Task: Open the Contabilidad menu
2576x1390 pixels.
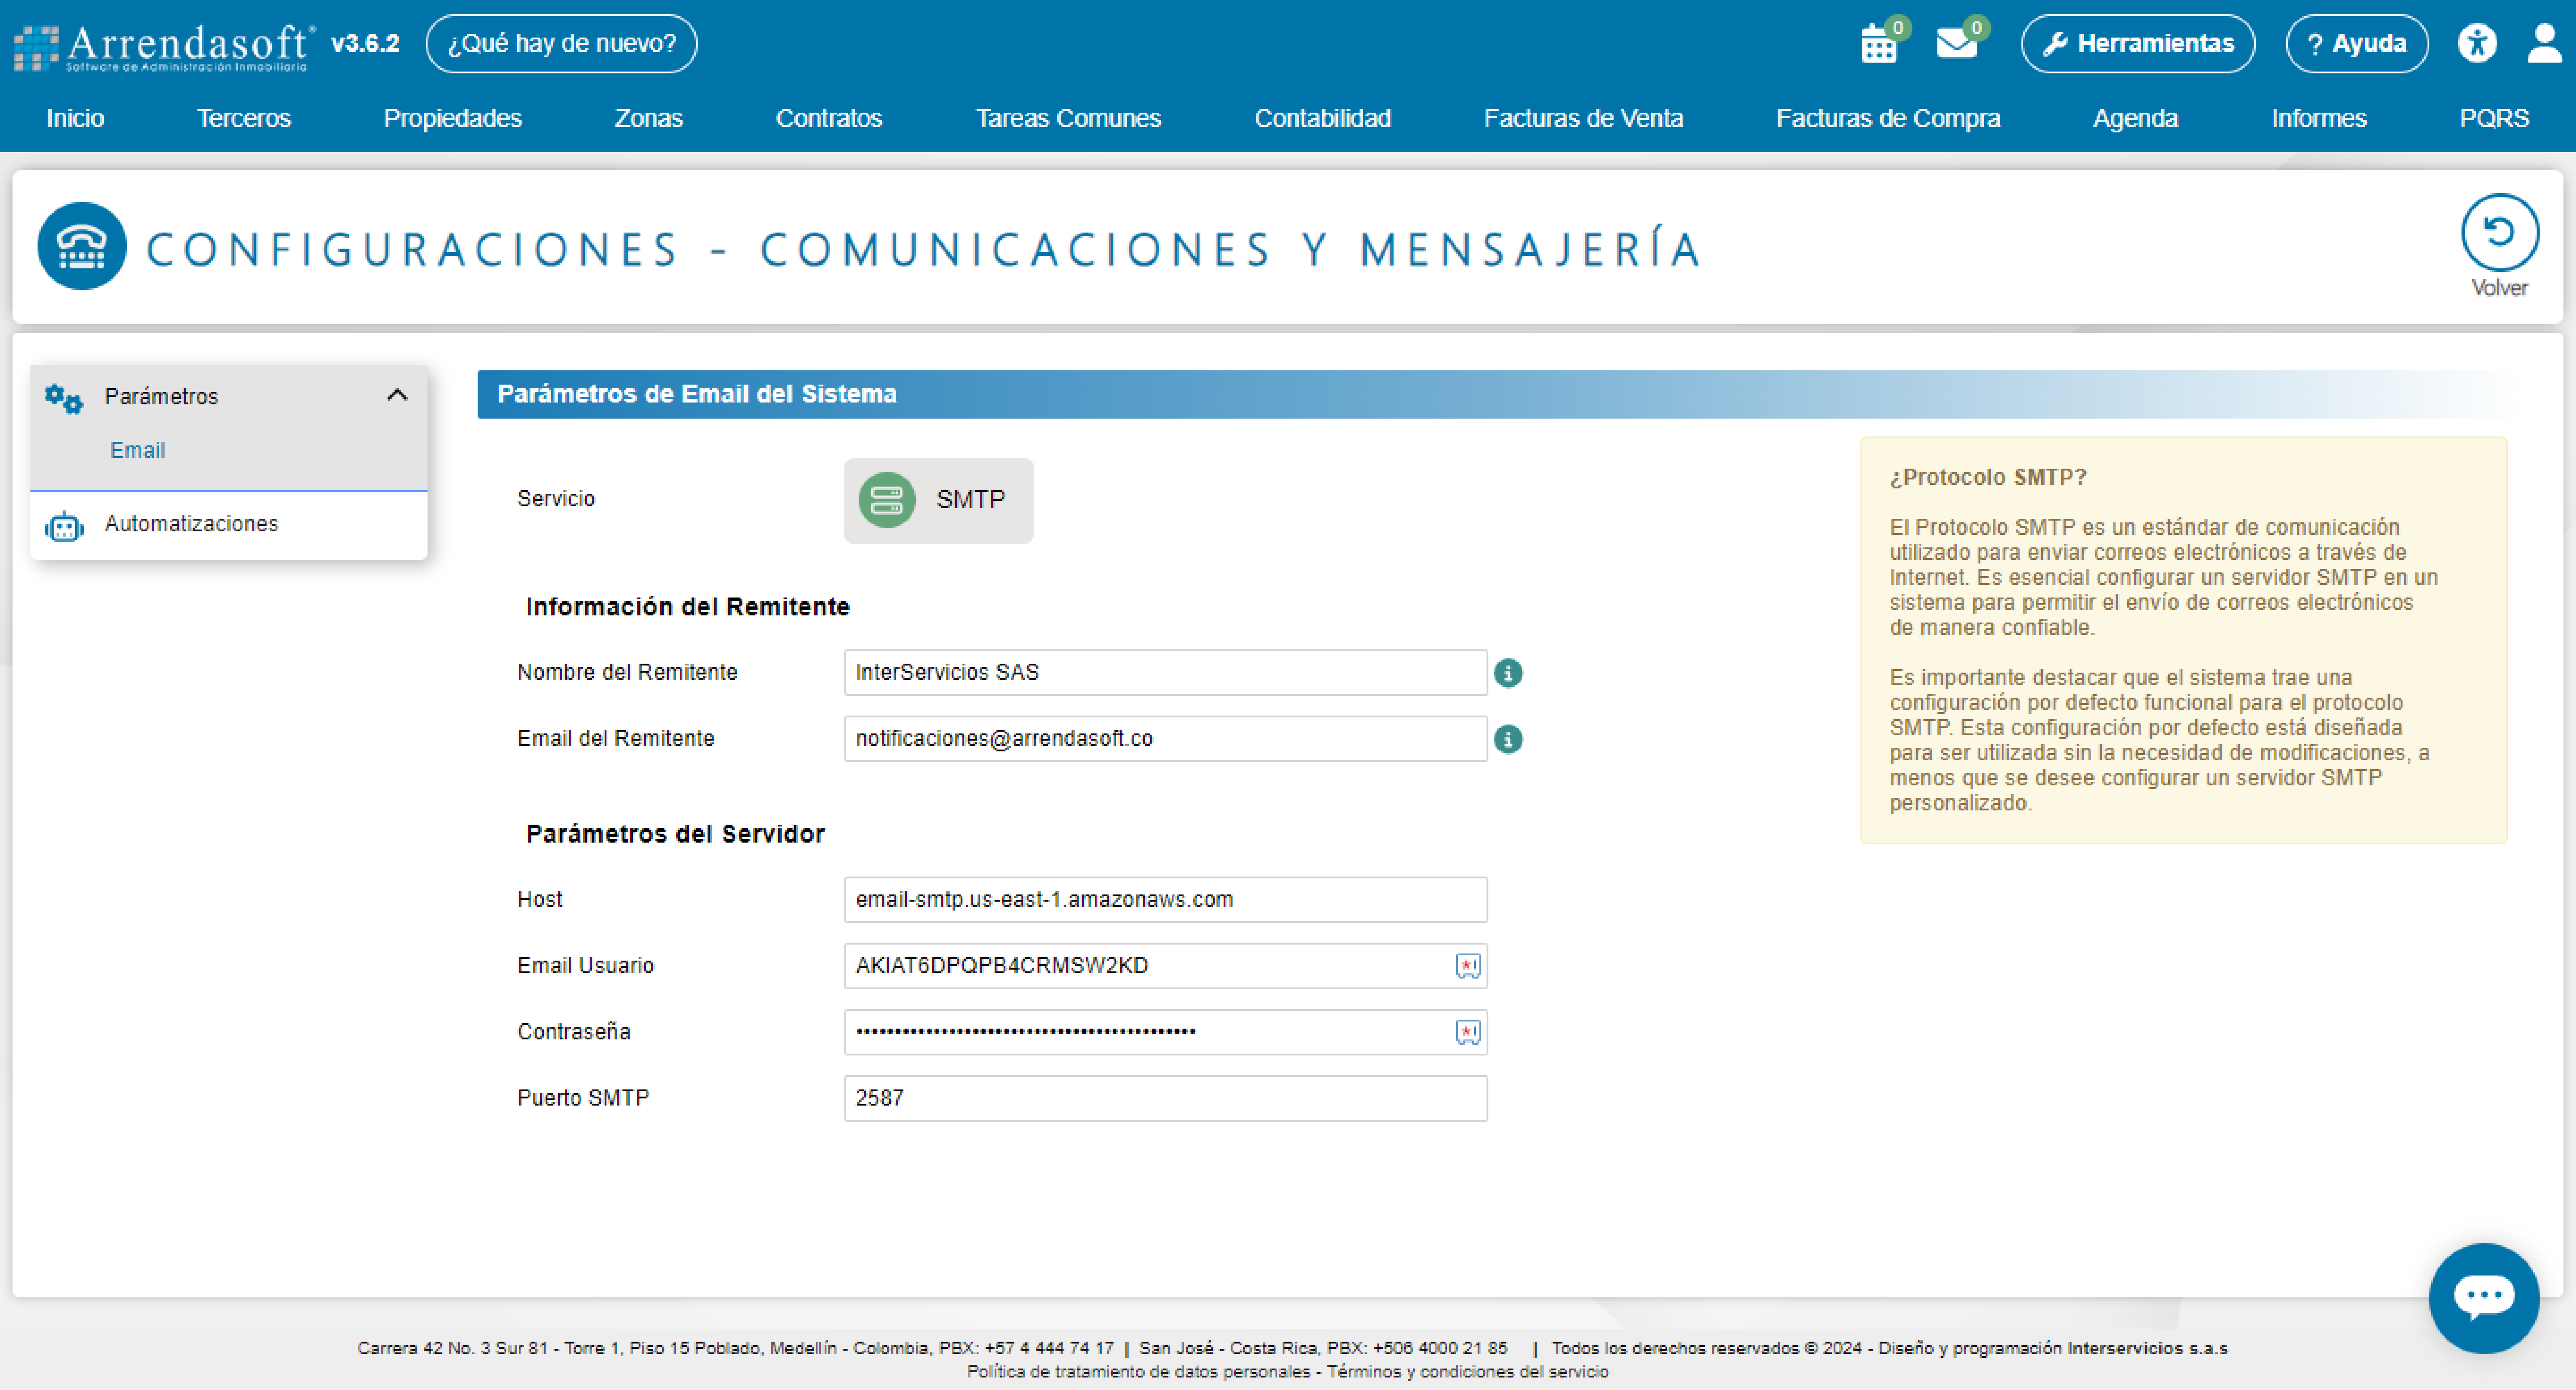Action: (1322, 118)
